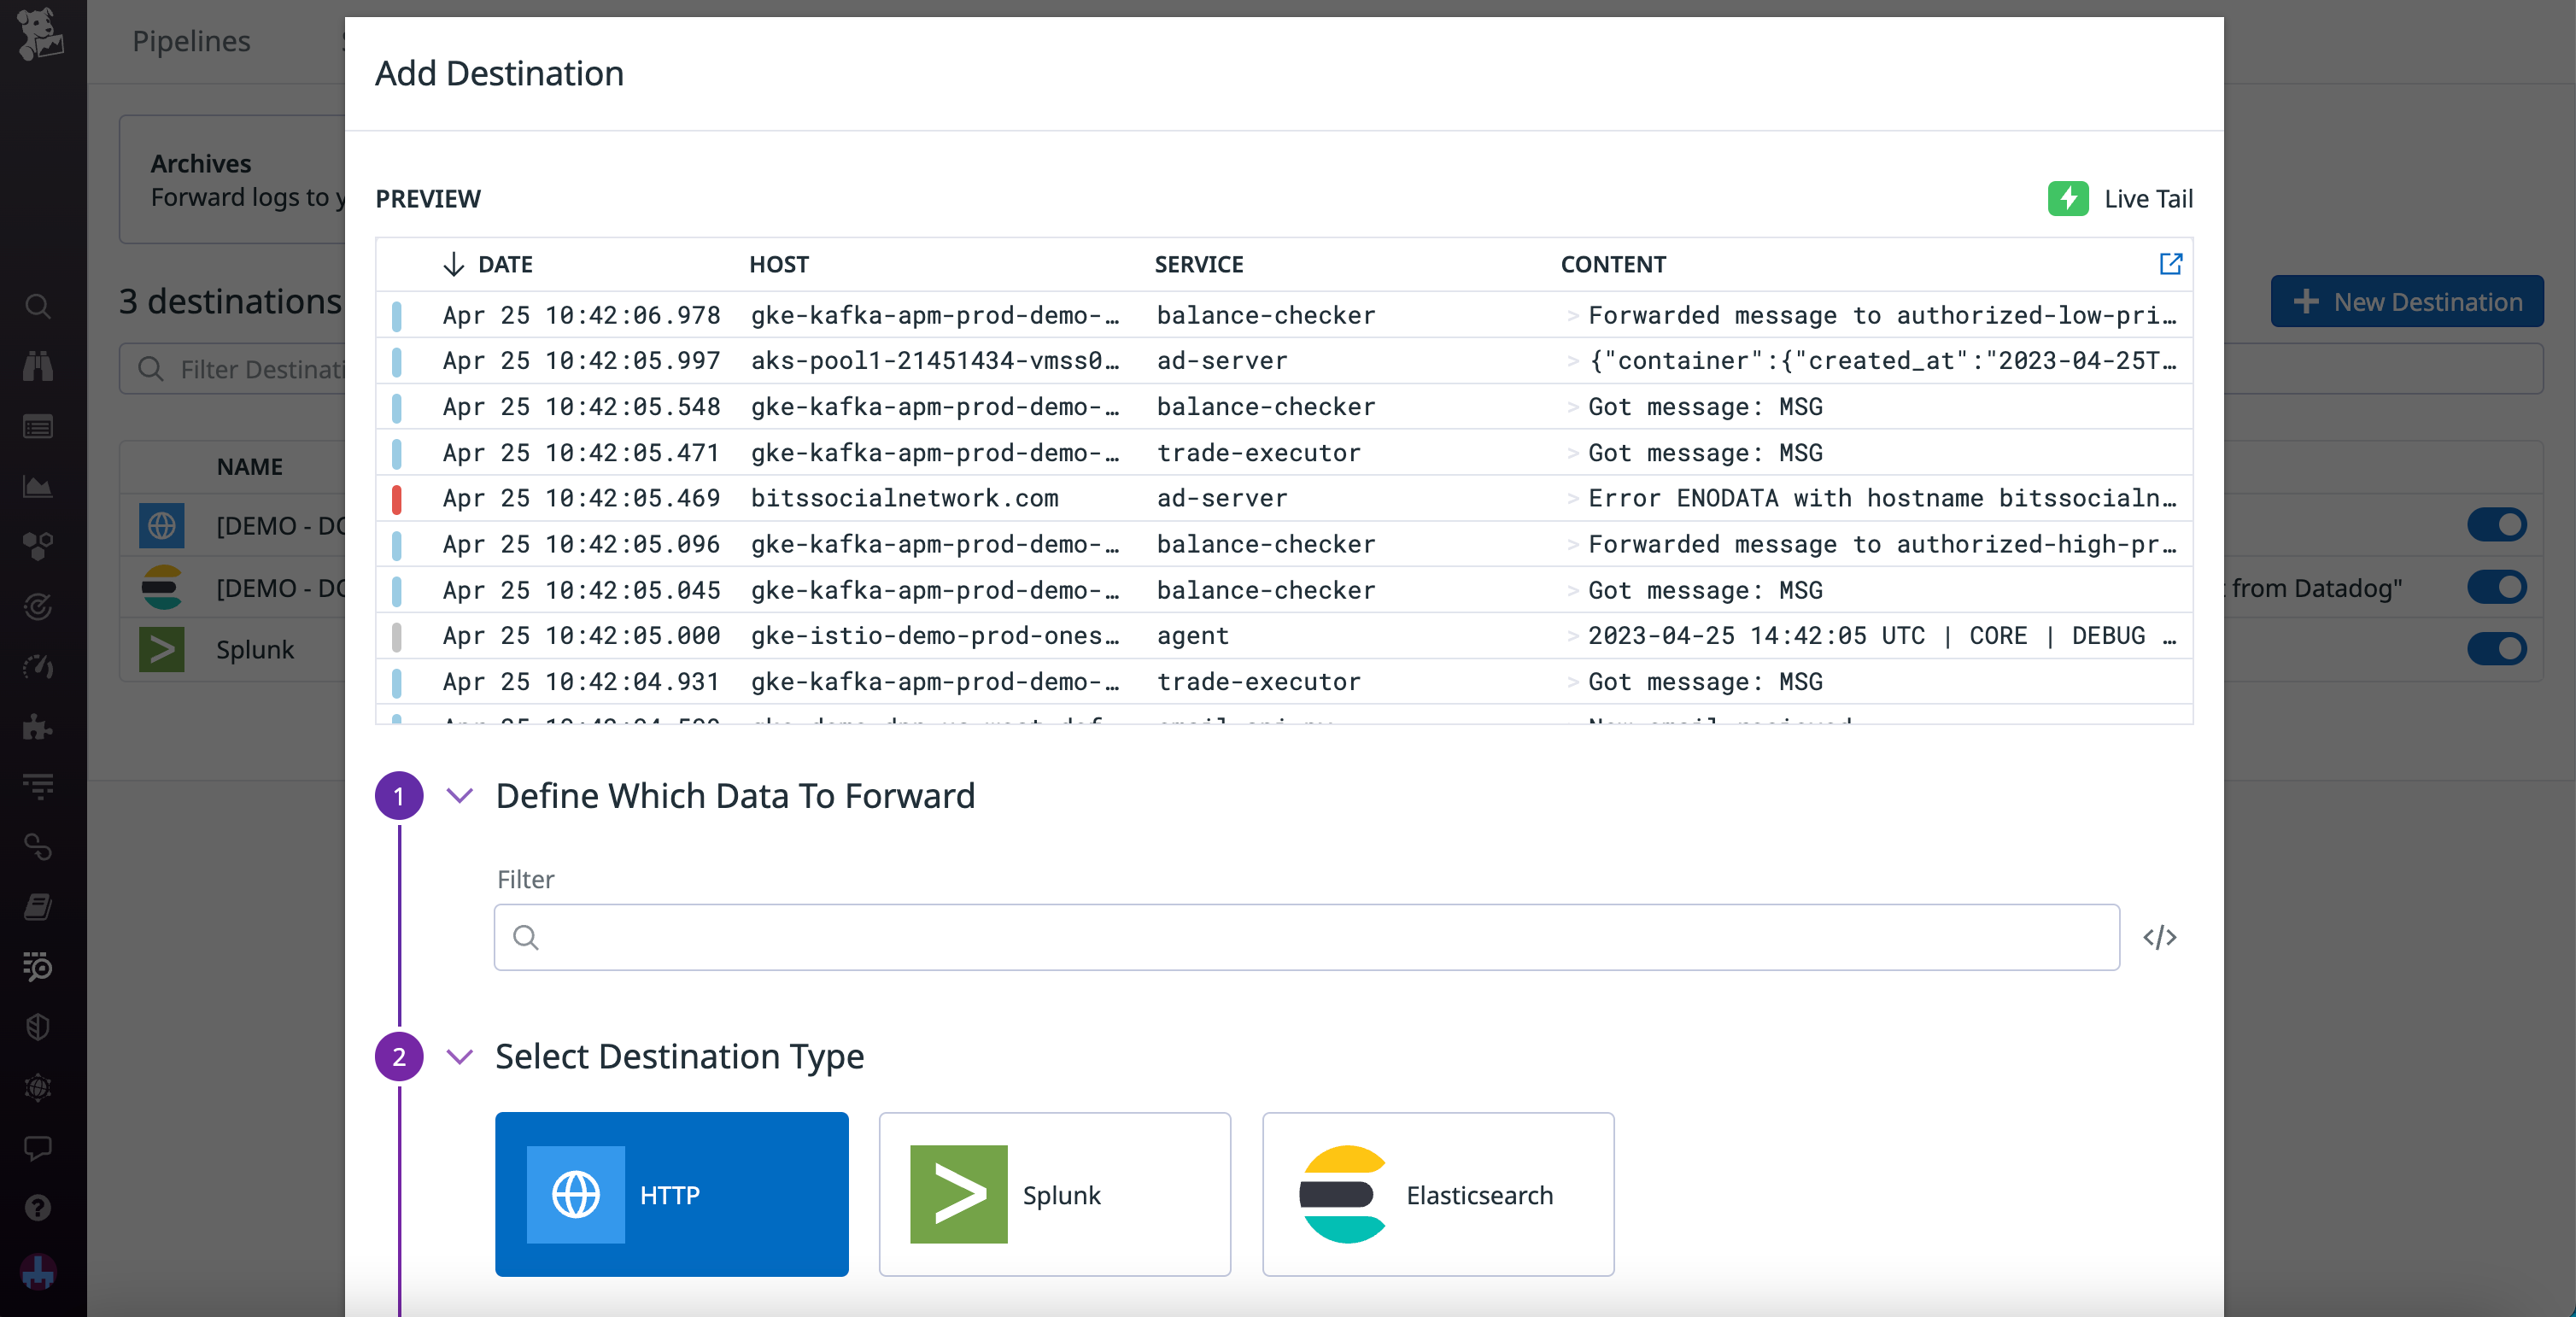This screenshot has height=1317, width=2576.
Task: Switch to the Pipelines tab
Action: coord(191,41)
